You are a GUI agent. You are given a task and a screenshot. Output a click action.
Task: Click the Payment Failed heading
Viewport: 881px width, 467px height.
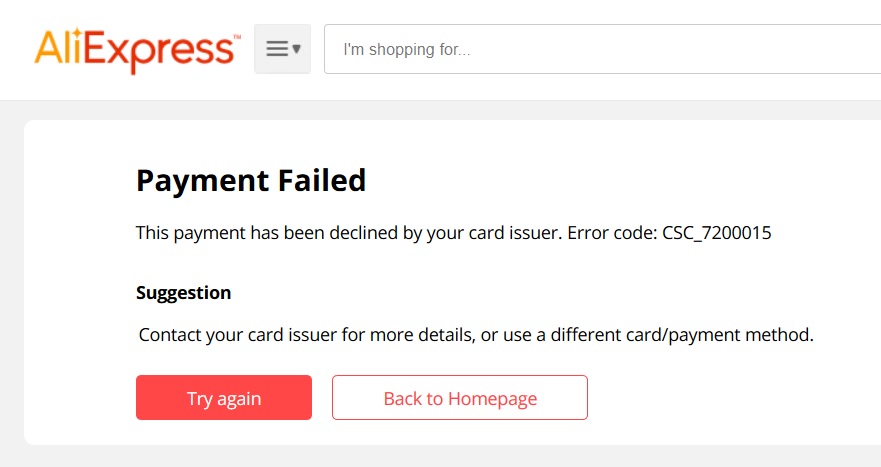(x=251, y=181)
